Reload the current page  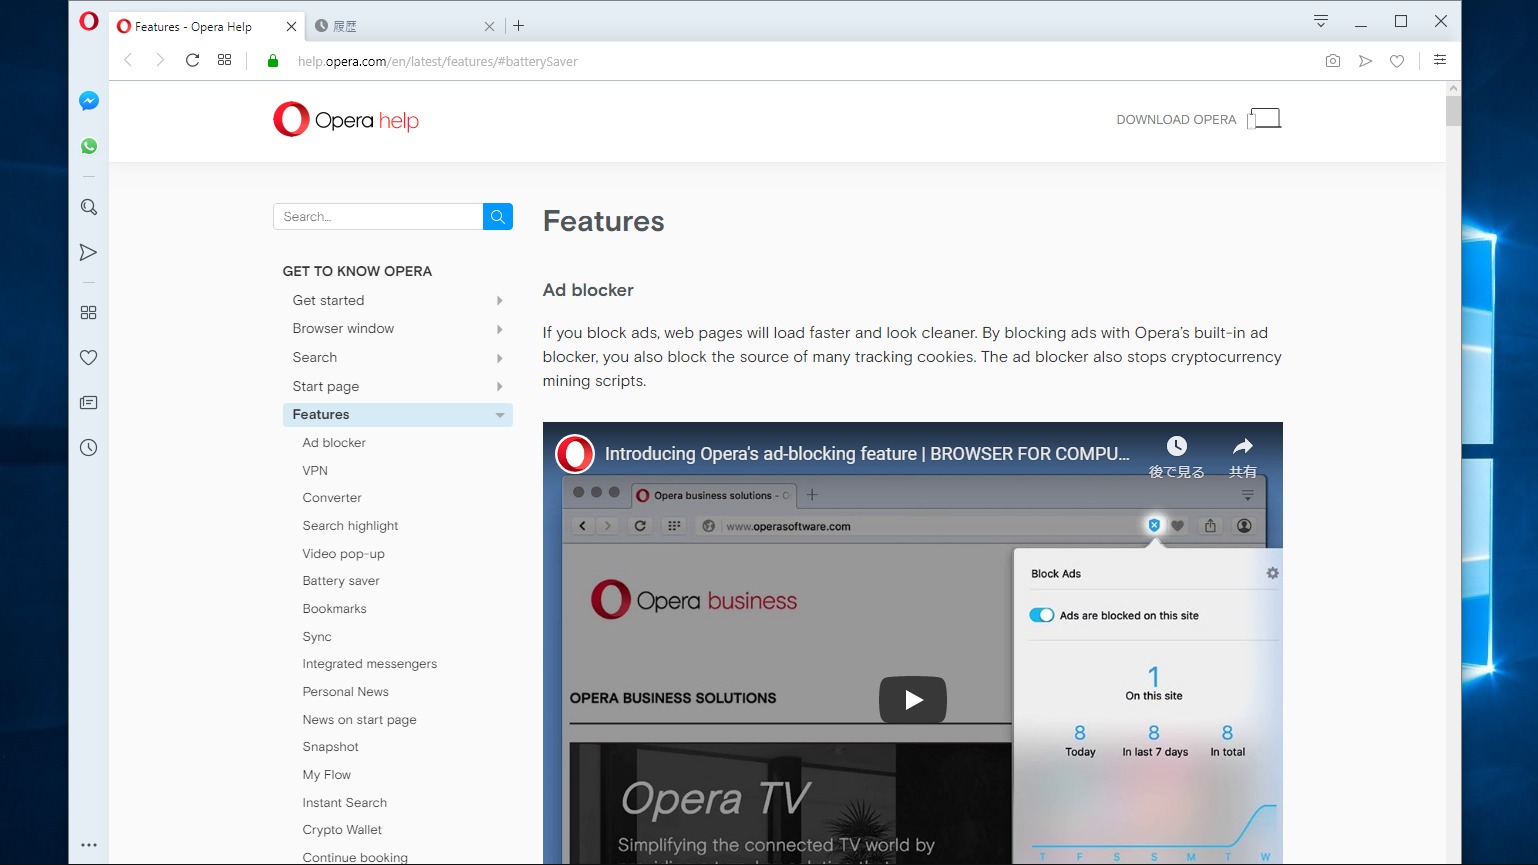coord(193,61)
